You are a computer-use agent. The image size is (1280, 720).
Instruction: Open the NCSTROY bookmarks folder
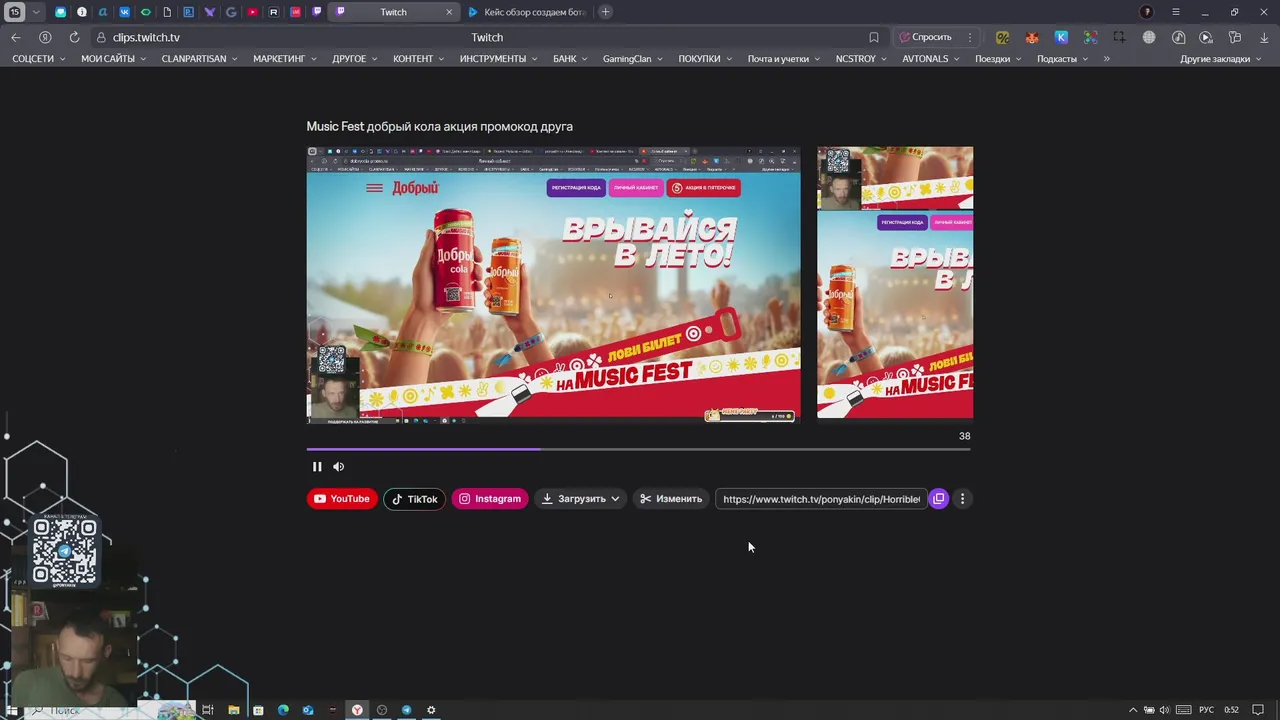coord(862,59)
